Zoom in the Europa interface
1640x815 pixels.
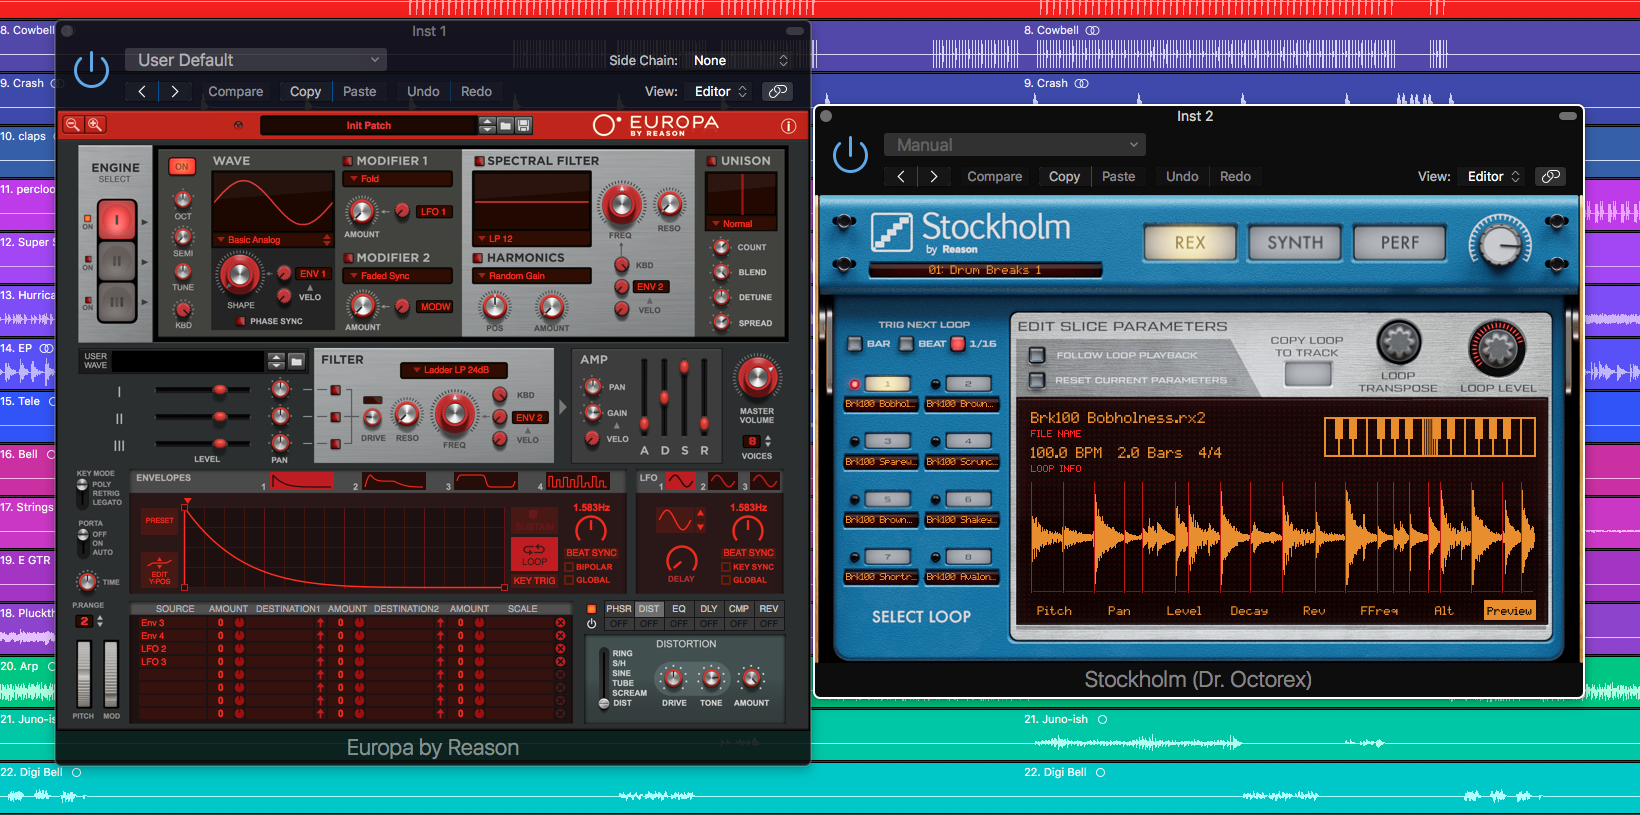(x=95, y=125)
